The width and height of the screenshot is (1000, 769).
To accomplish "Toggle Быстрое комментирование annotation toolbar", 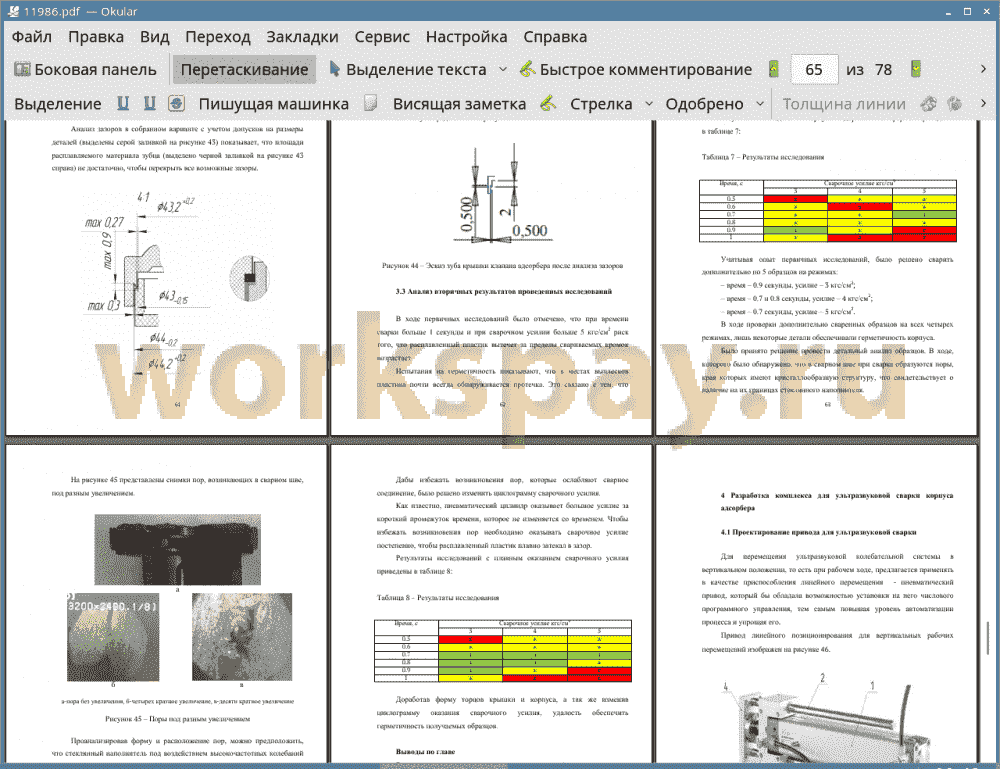I will pos(636,70).
